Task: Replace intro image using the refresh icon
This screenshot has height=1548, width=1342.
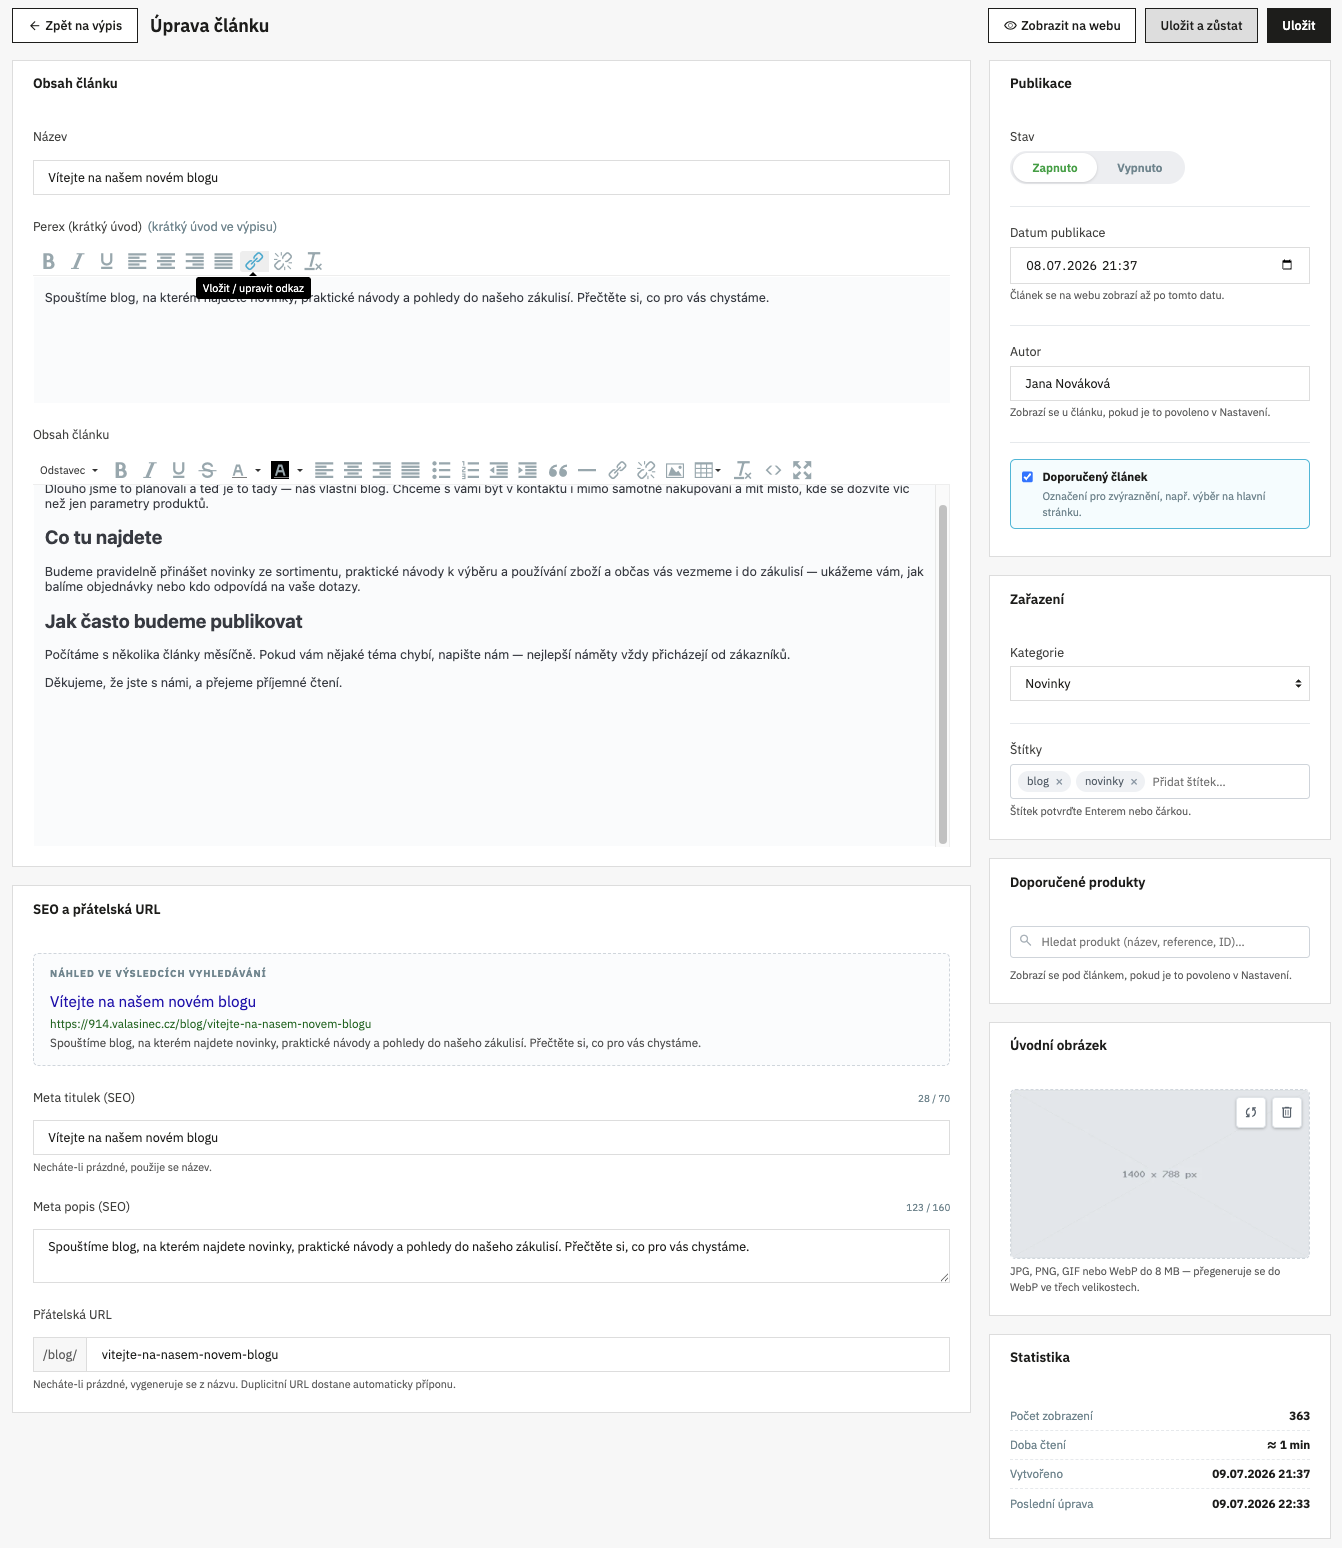Action: click(x=1251, y=1112)
